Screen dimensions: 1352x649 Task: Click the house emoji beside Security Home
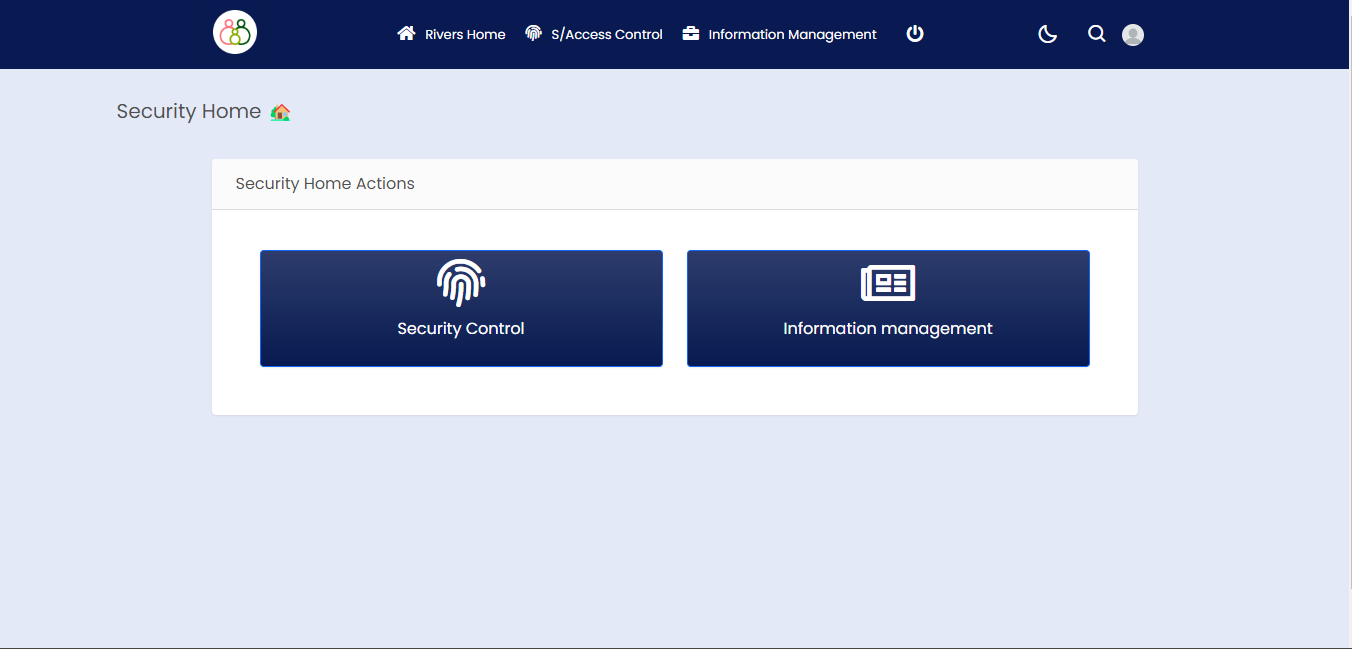click(x=281, y=112)
